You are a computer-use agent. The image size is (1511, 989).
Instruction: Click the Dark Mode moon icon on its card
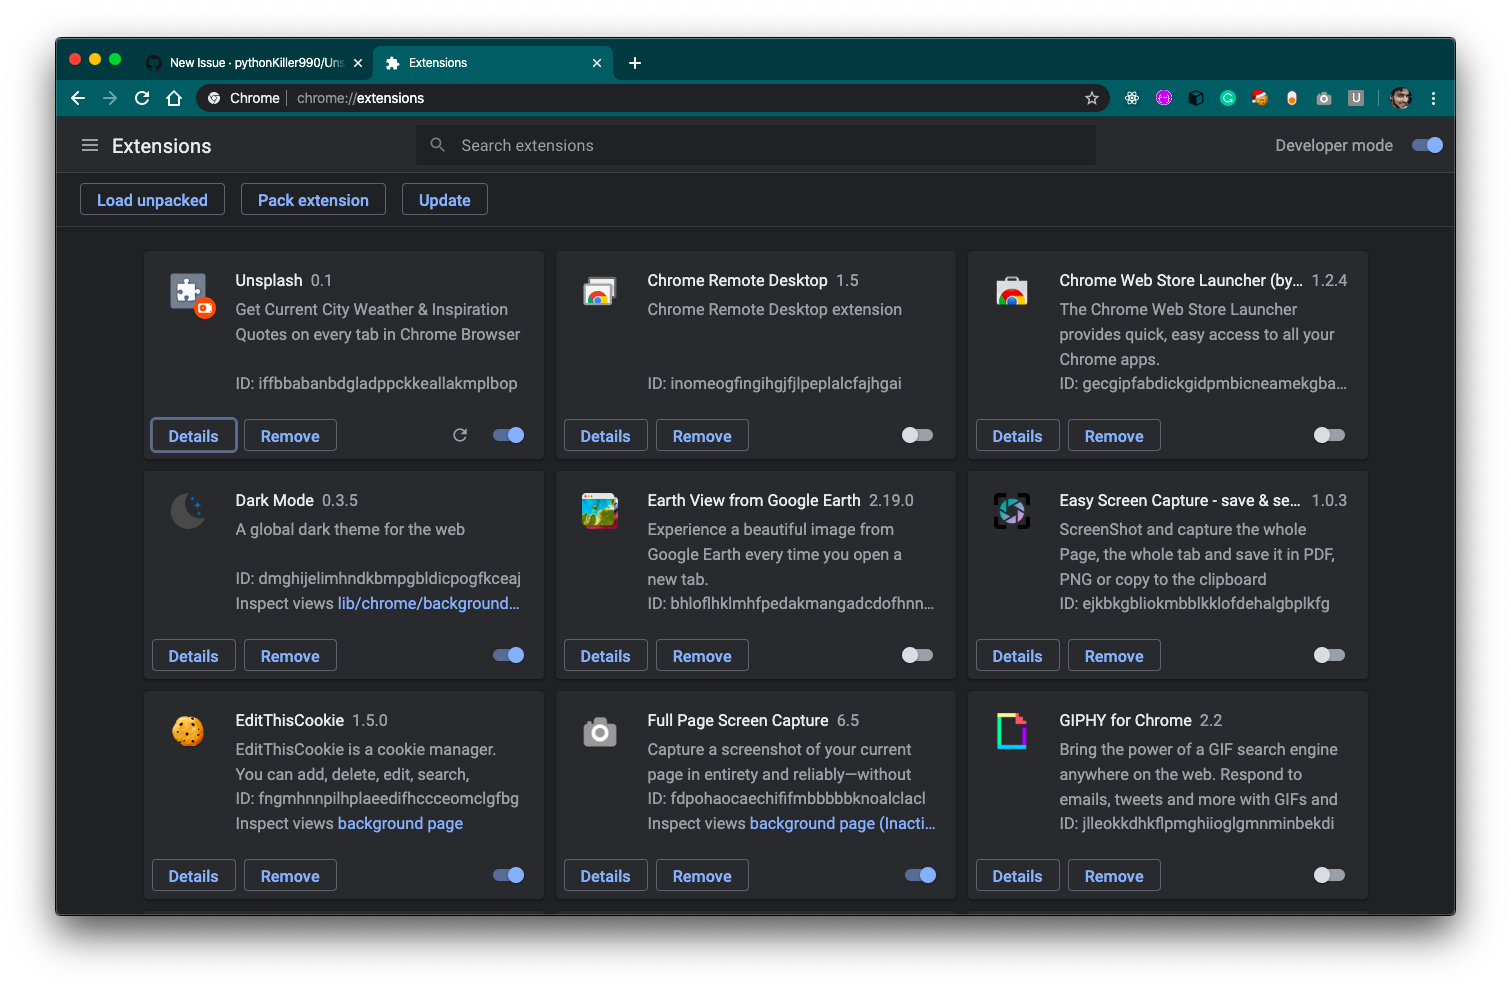tap(189, 511)
